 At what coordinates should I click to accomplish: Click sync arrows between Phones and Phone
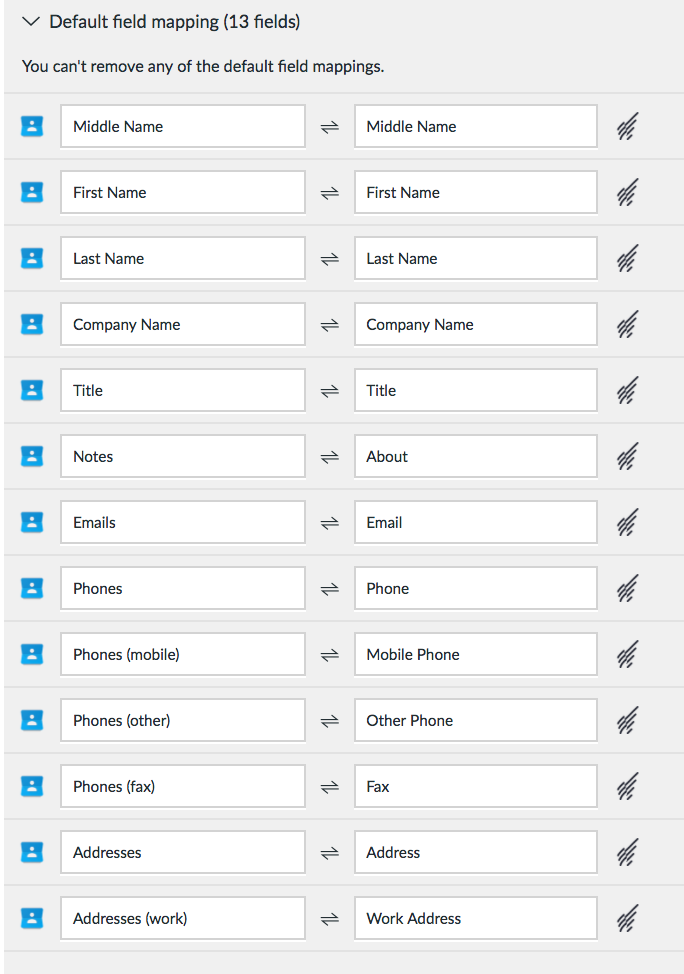point(329,589)
